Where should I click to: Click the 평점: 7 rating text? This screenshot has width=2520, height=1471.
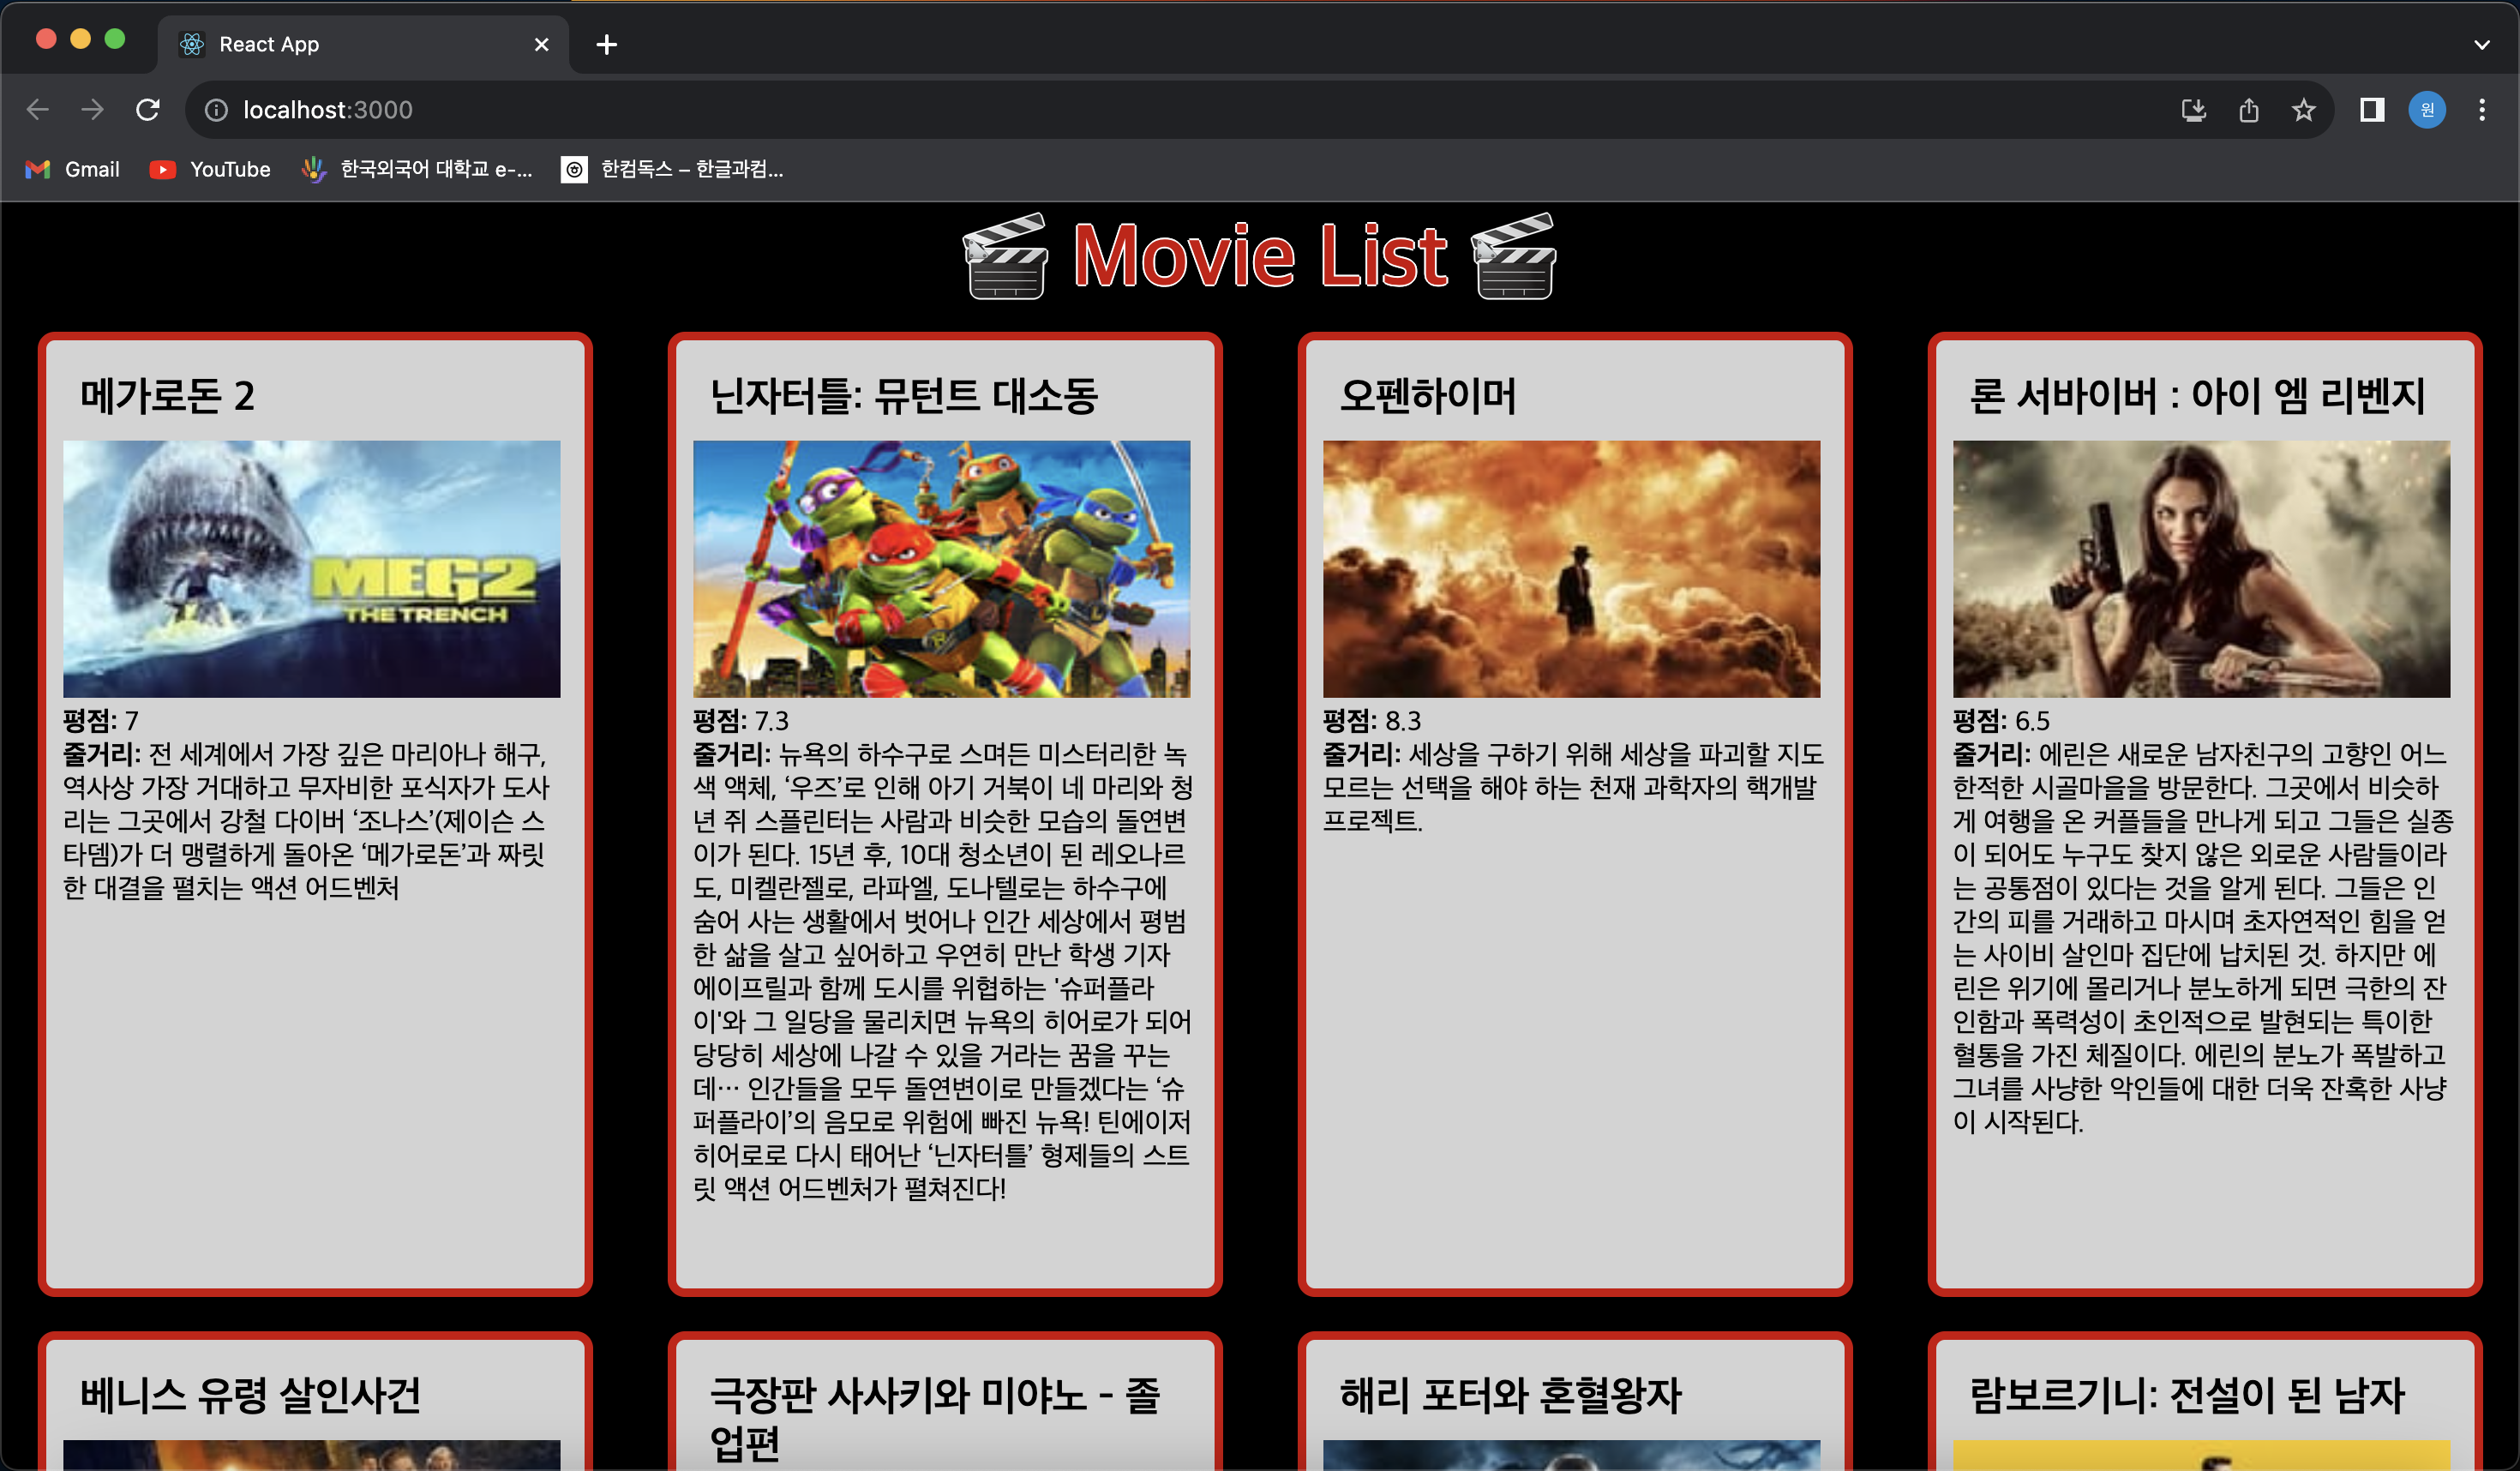point(101,720)
